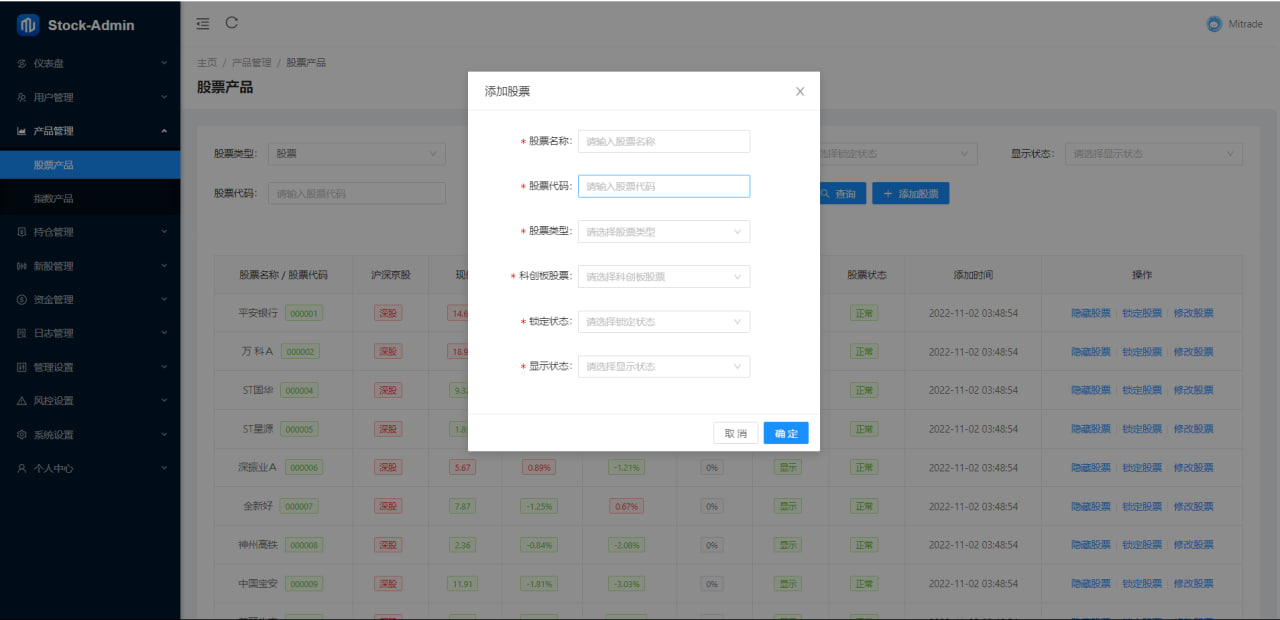
Task: Click the Mitrade user avatar icon
Action: coord(1214,25)
